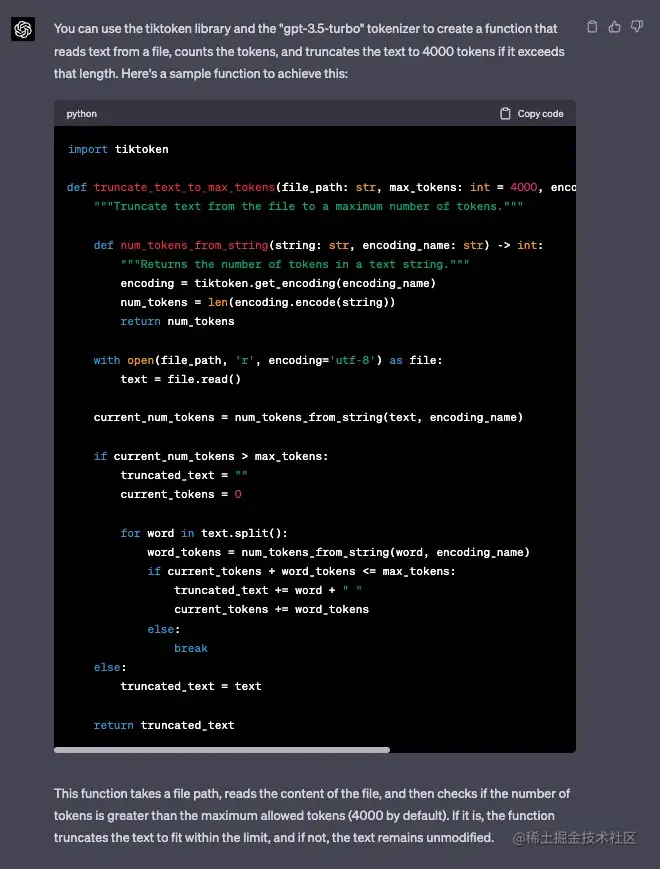Click the 'text = file.read()' line
The width and height of the screenshot is (660, 869).
pos(181,379)
